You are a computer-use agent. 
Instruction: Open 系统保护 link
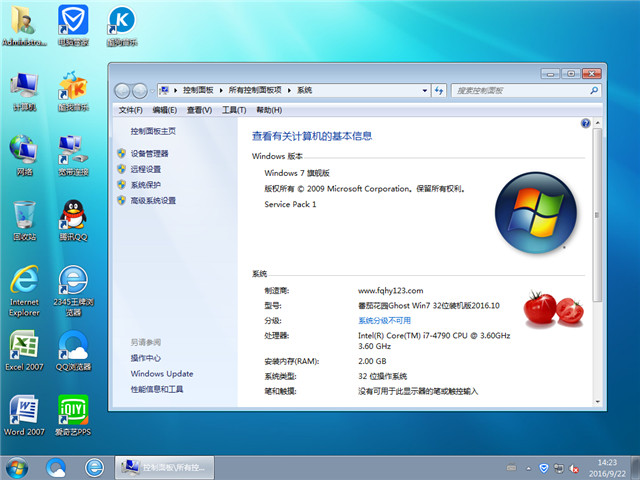point(146,185)
